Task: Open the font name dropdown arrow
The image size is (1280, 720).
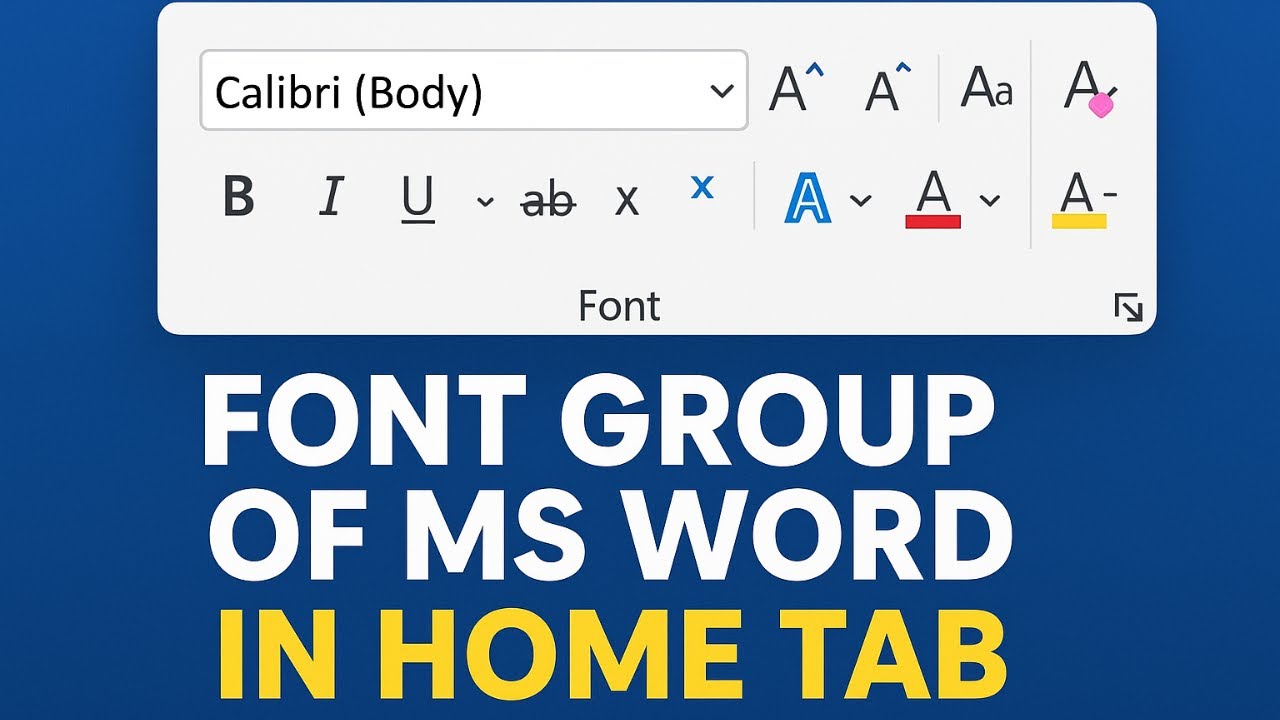Action: click(x=721, y=91)
